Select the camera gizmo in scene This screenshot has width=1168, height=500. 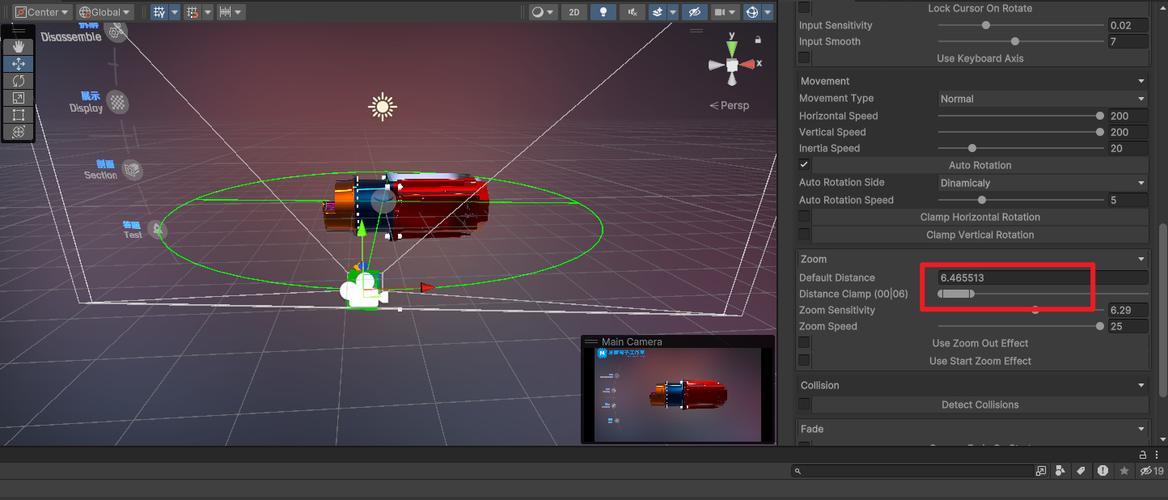[x=364, y=290]
